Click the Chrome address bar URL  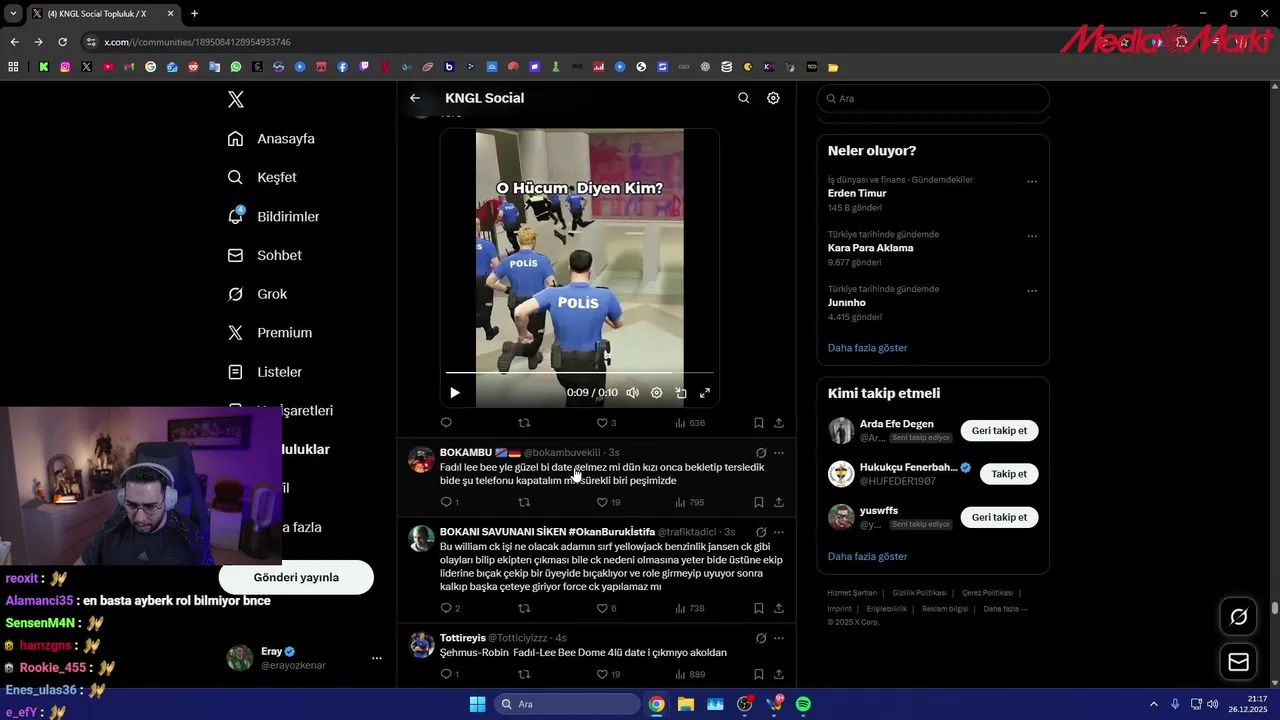click(x=197, y=42)
